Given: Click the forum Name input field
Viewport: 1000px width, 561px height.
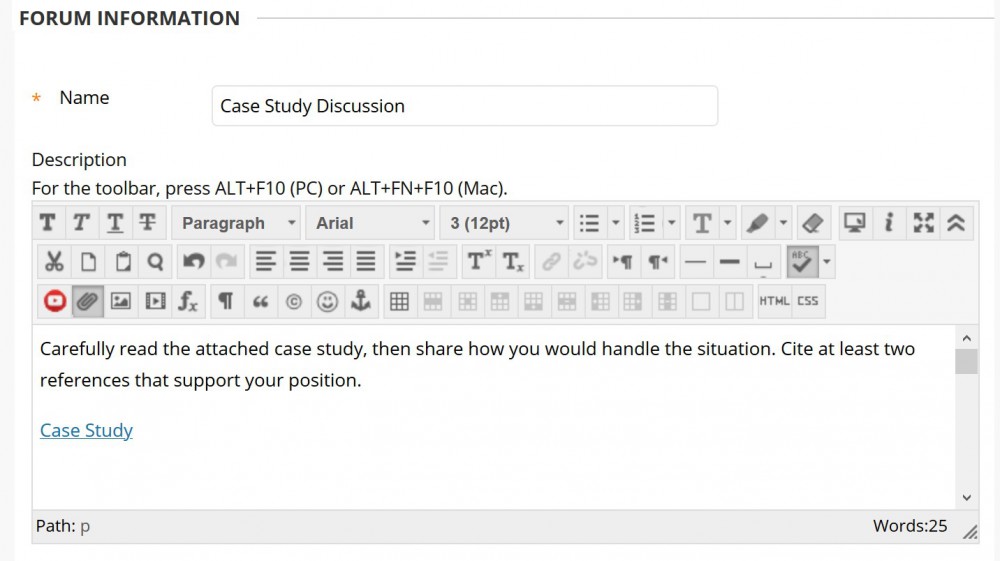Looking at the screenshot, I should point(464,106).
